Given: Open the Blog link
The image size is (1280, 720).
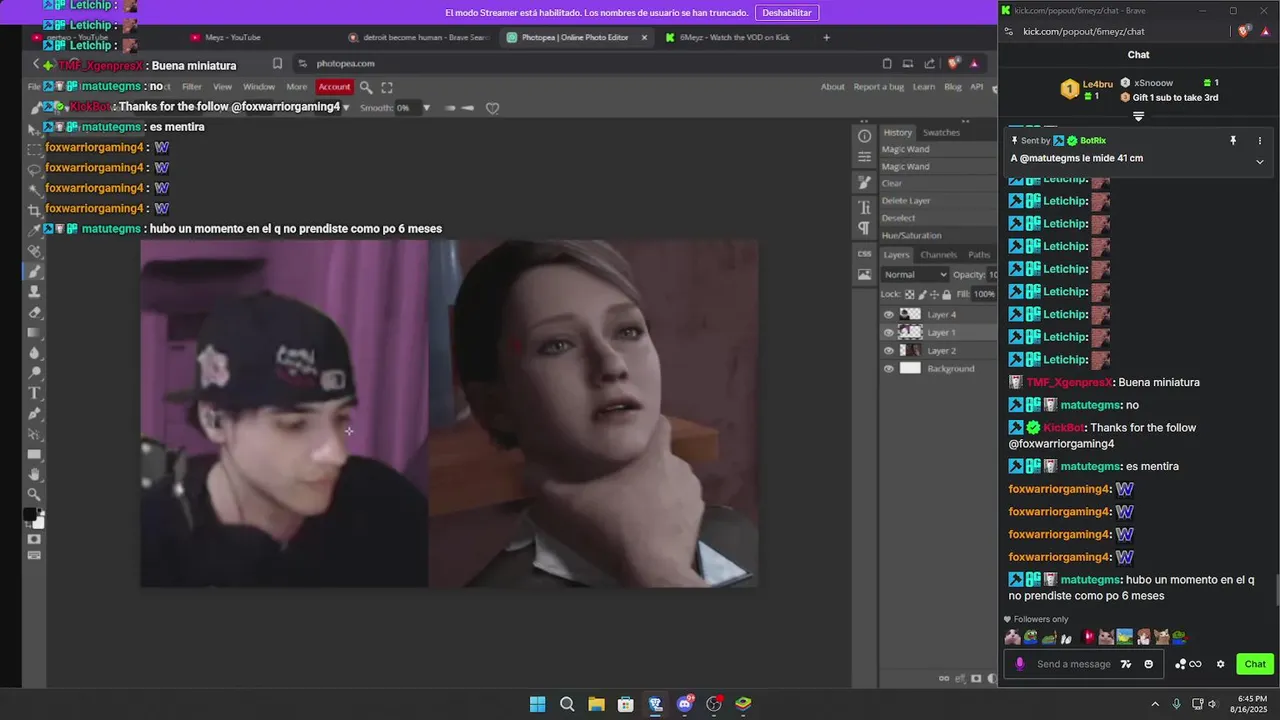Looking at the screenshot, I should [x=953, y=87].
